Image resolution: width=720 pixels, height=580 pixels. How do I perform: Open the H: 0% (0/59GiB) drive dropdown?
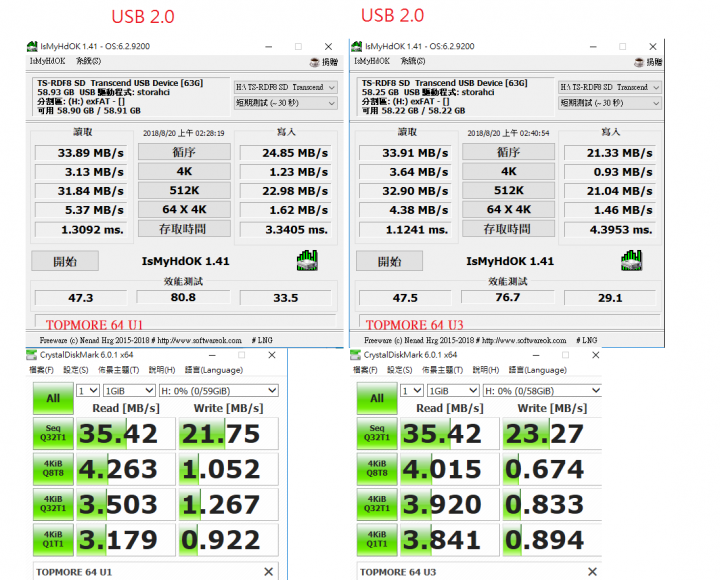(x=219, y=391)
